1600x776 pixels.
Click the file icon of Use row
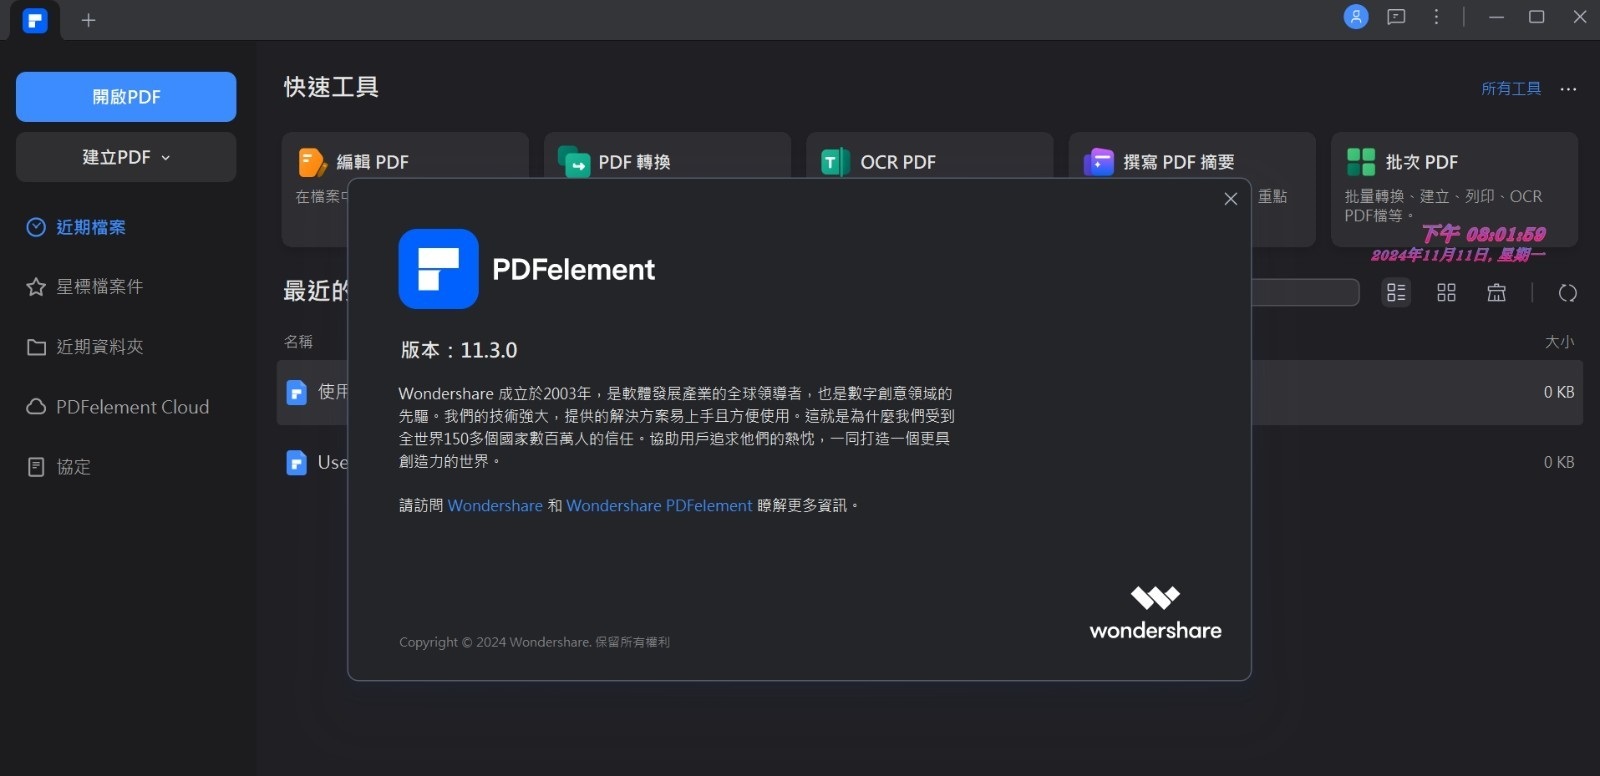point(296,463)
